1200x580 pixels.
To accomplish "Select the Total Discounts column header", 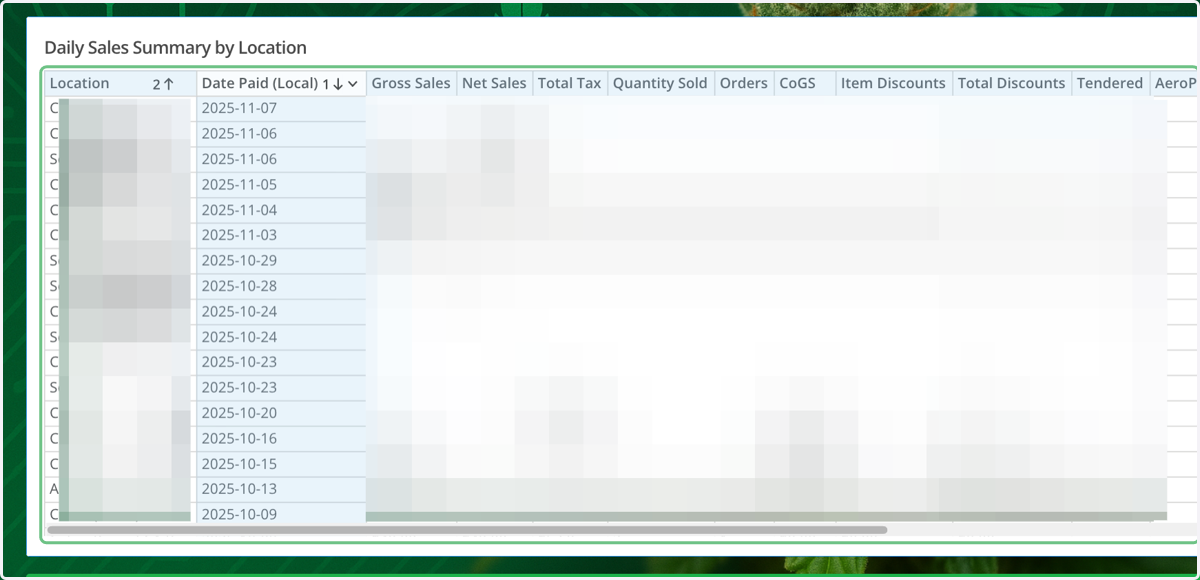I will point(1012,83).
